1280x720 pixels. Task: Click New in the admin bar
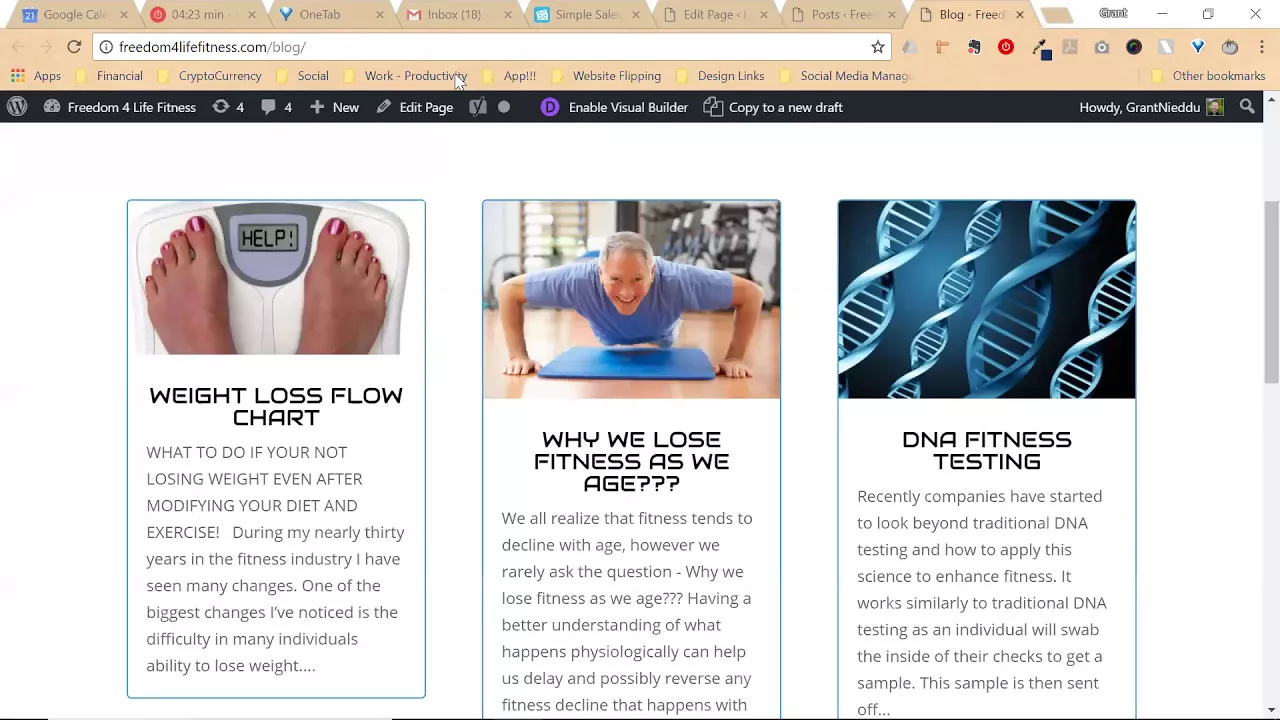(334, 107)
